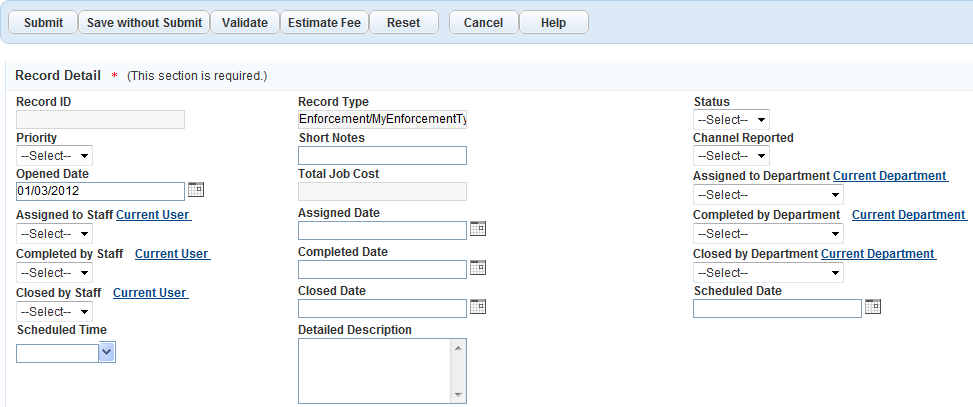
Task: Open calendar picker for Opened Date
Action: [x=196, y=190]
